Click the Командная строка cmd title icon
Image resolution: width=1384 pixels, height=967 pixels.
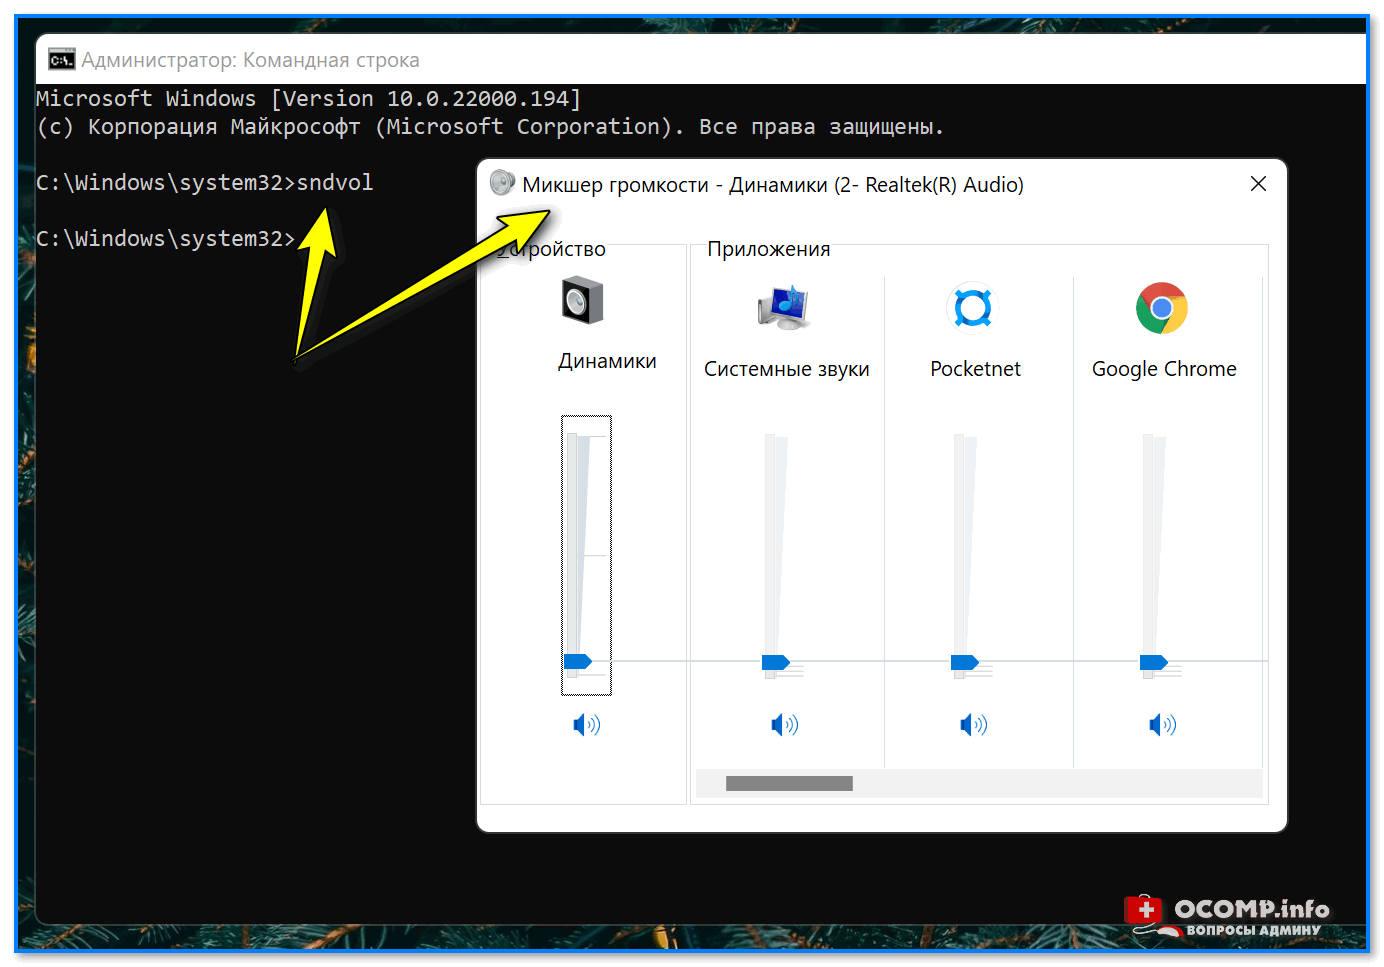62,60
